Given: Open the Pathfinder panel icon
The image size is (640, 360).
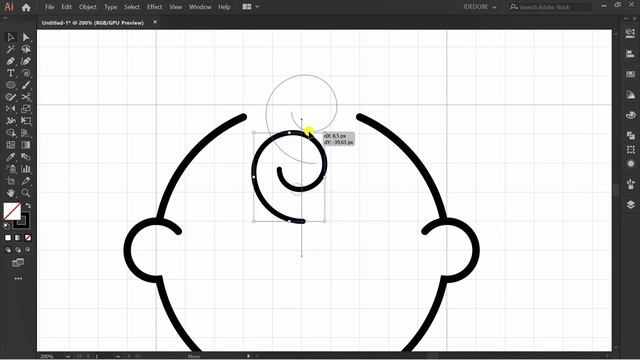Looking at the screenshot, I should [x=631, y=135].
